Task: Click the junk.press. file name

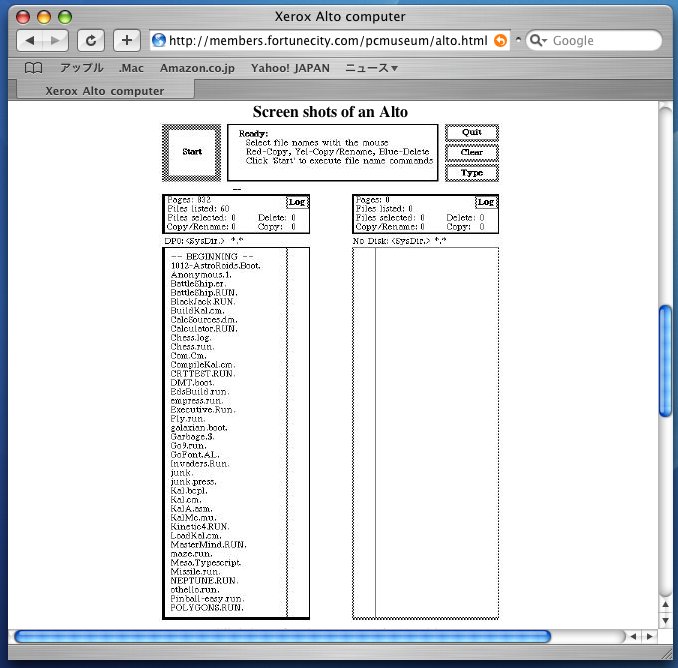Action: click(x=193, y=482)
